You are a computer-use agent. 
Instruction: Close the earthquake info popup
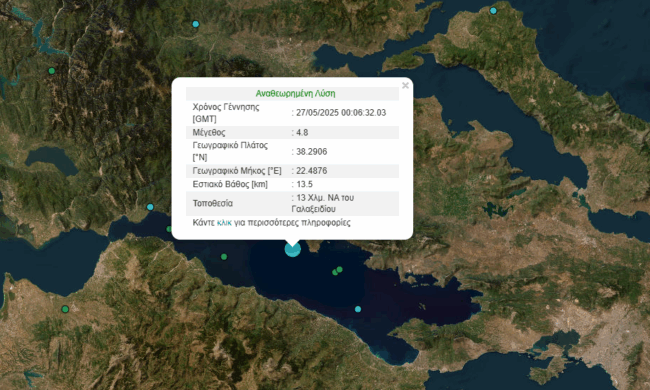coord(405,85)
